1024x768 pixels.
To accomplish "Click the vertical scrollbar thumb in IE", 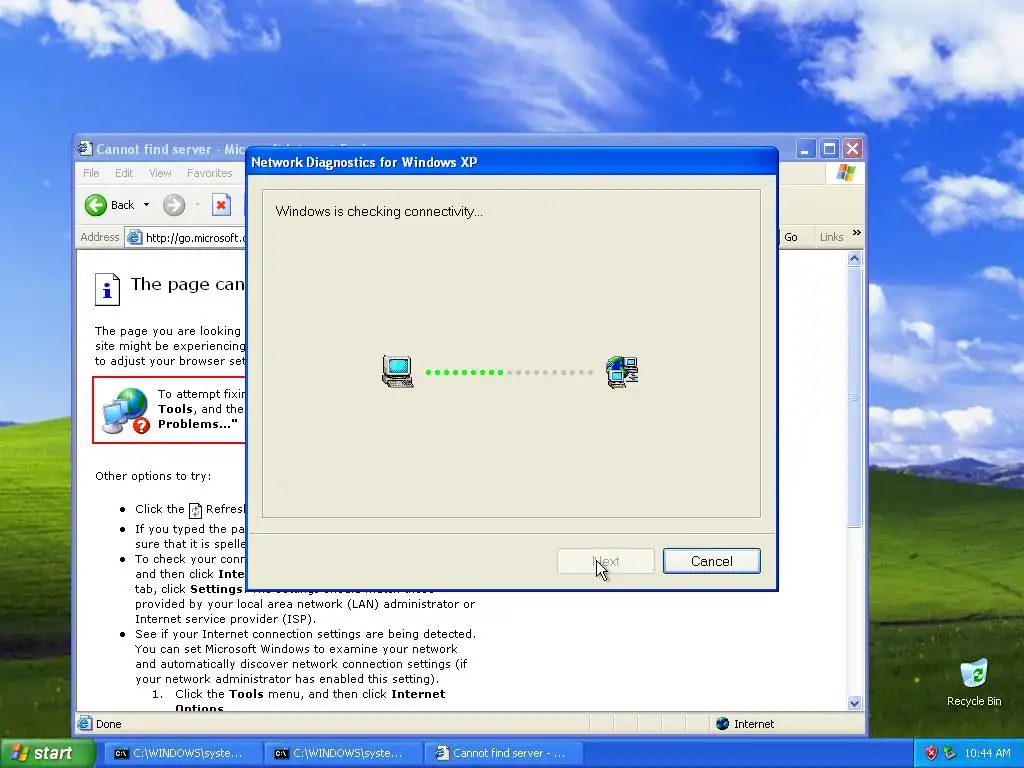I will click(854, 396).
